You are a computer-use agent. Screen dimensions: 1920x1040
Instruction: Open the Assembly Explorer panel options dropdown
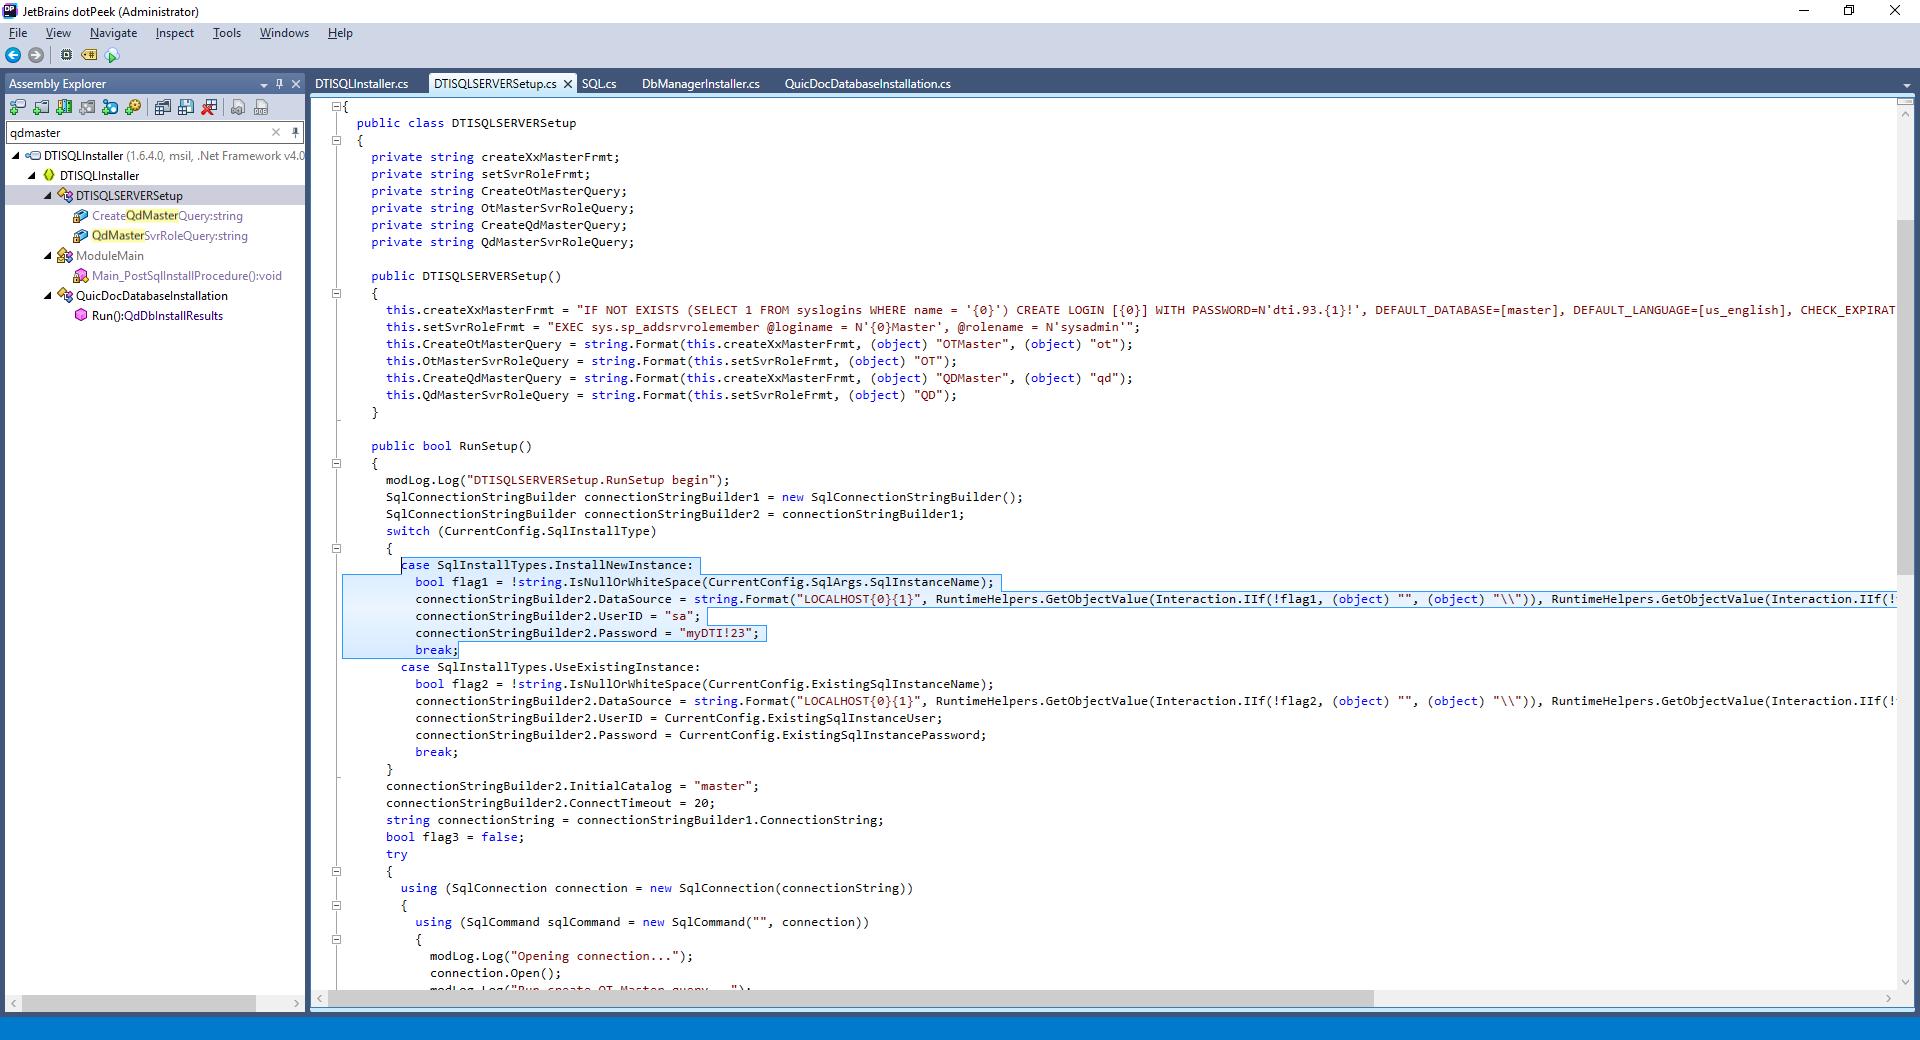263,84
